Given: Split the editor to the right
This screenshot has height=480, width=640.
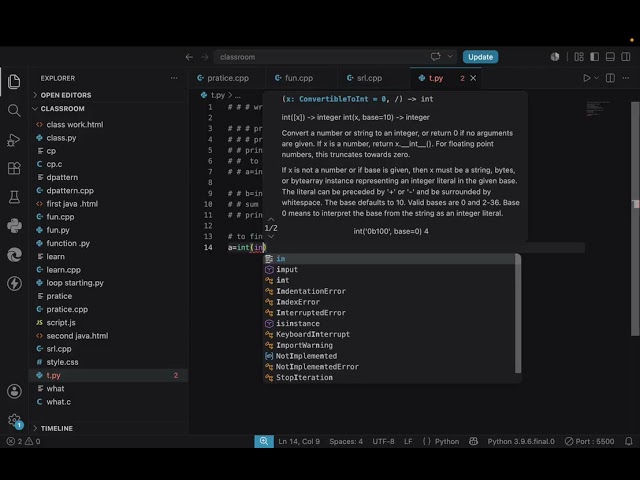Looking at the screenshot, I should [610, 78].
